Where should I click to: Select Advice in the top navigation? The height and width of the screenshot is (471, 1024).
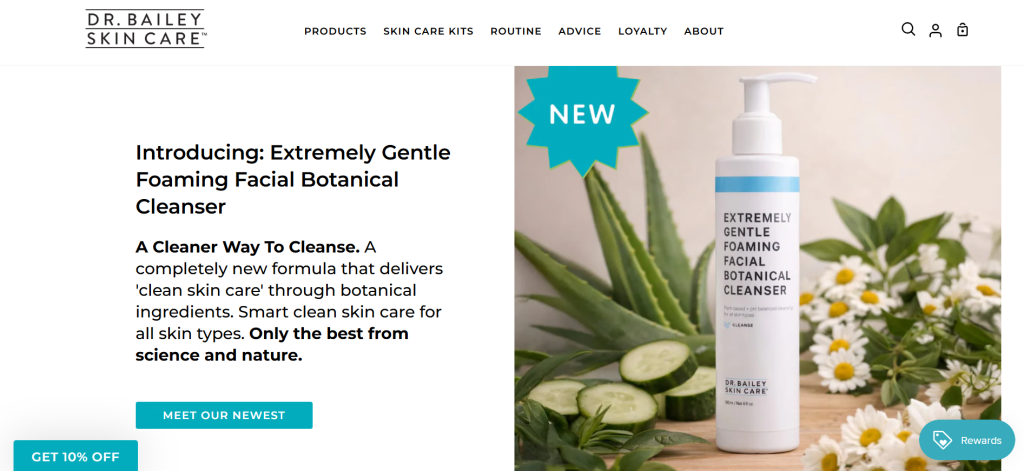coord(579,31)
